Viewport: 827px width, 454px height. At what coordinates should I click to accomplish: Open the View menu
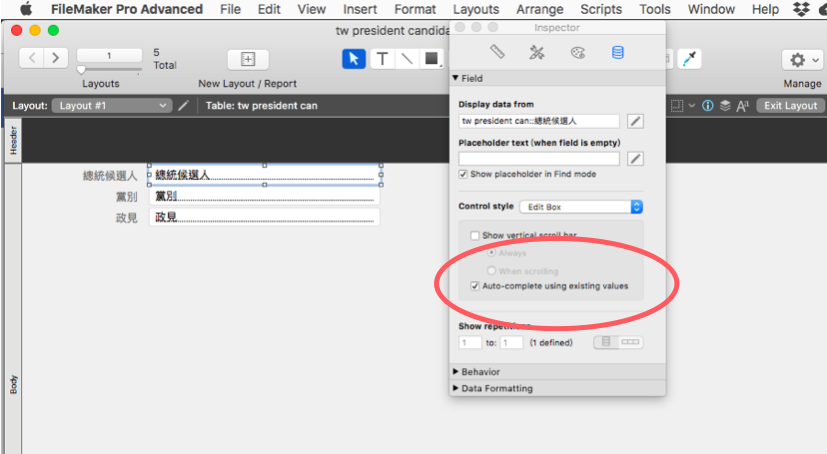pos(312,9)
